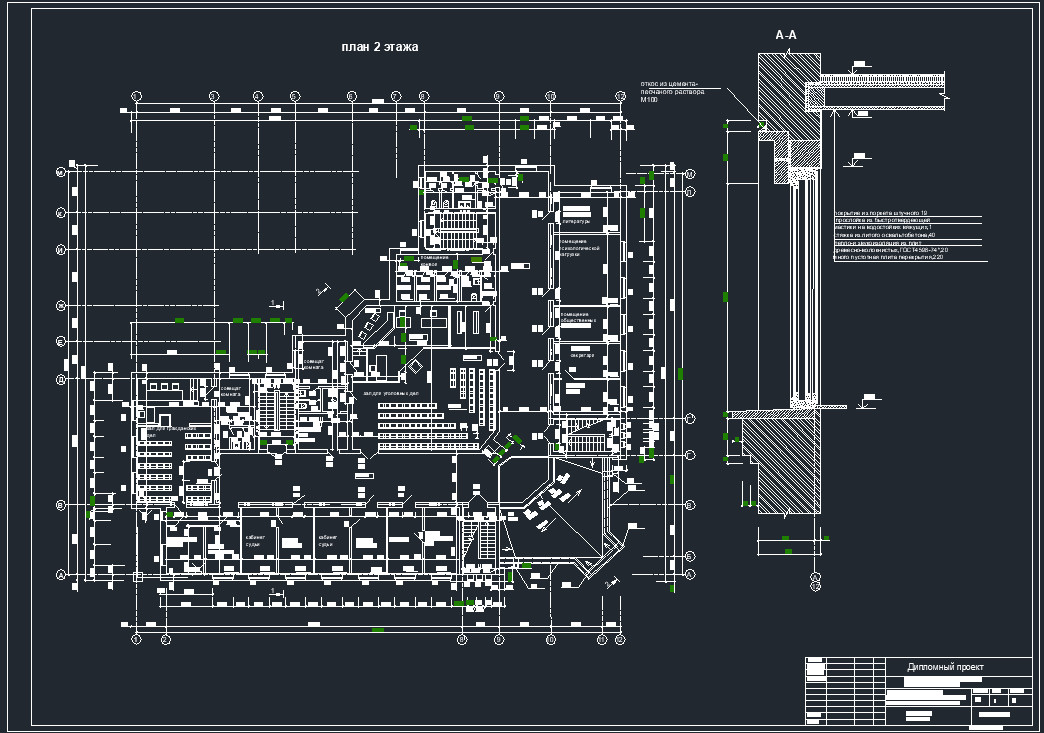The image size is (1044, 733).
Task: Select the "секретаря" room label
Action: (582, 355)
